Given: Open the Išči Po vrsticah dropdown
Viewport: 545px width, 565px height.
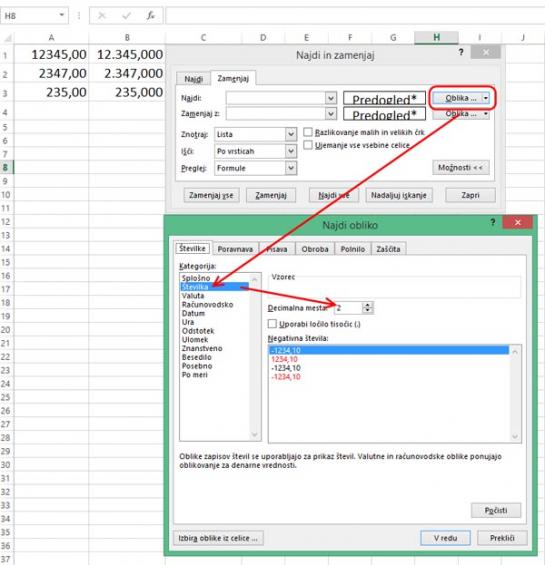Looking at the screenshot, I should [x=291, y=151].
